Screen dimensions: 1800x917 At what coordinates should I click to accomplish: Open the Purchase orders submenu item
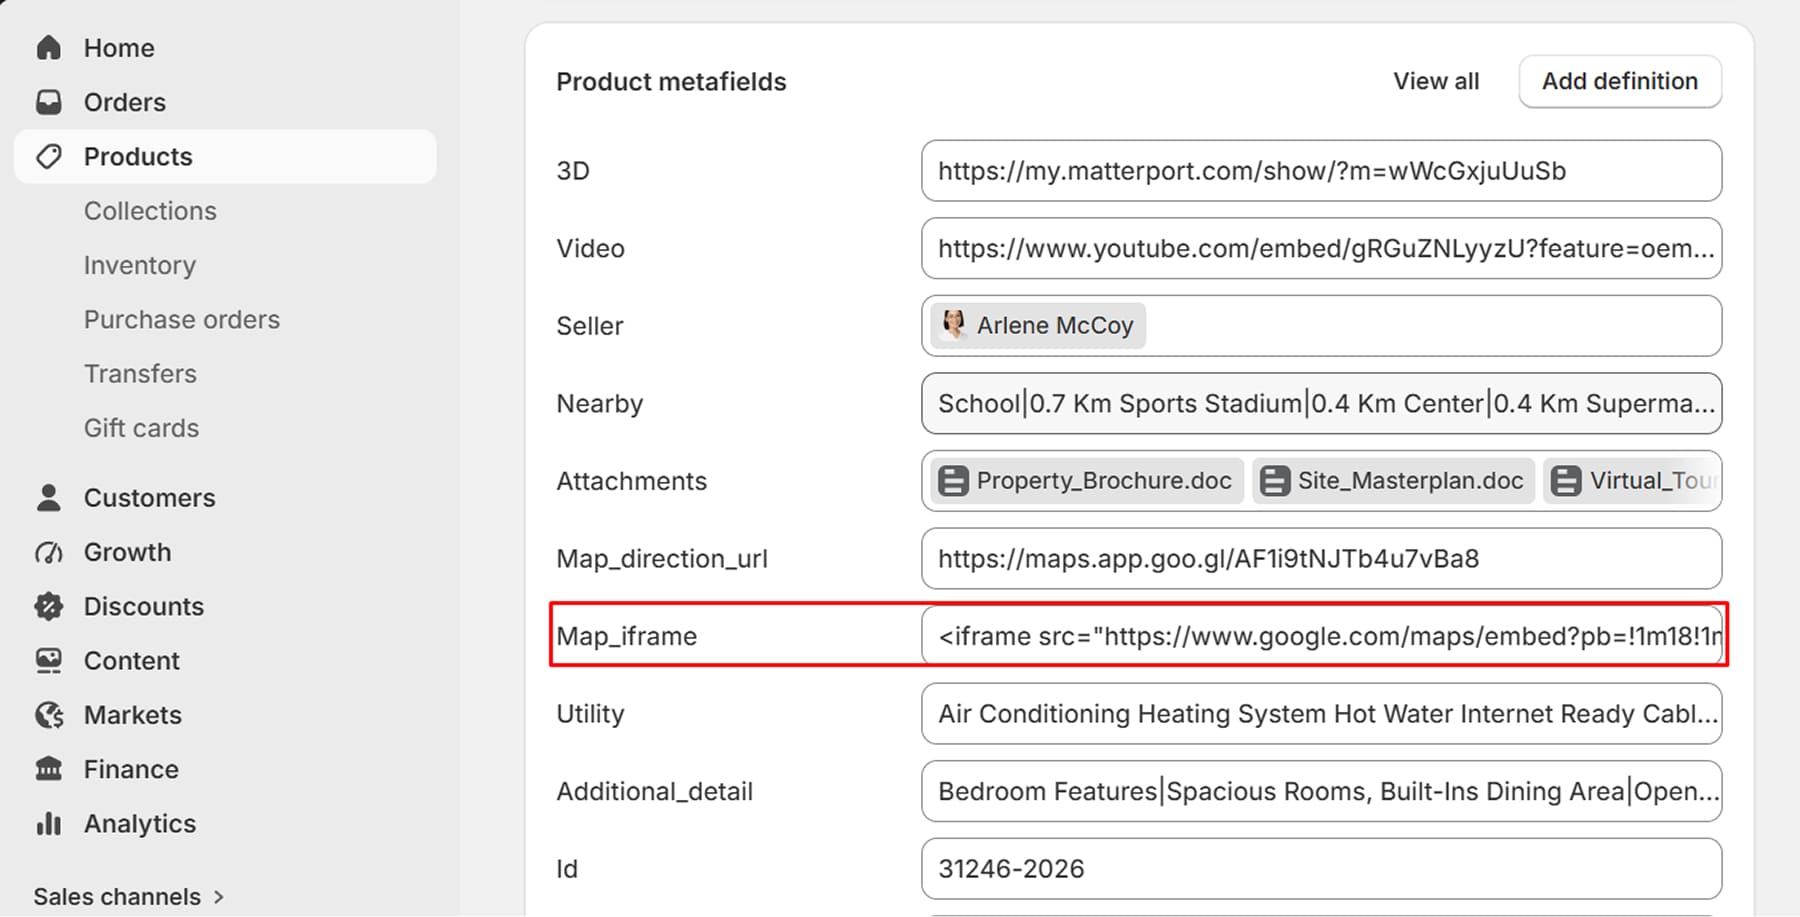pyautogui.click(x=182, y=319)
